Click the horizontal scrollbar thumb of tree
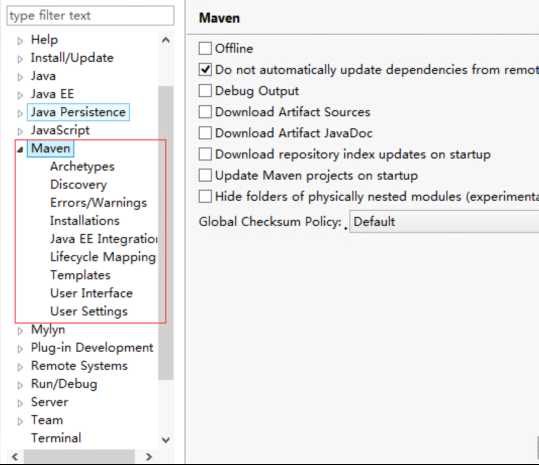The height and width of the screenshot is (465, 539). point(79,457)
